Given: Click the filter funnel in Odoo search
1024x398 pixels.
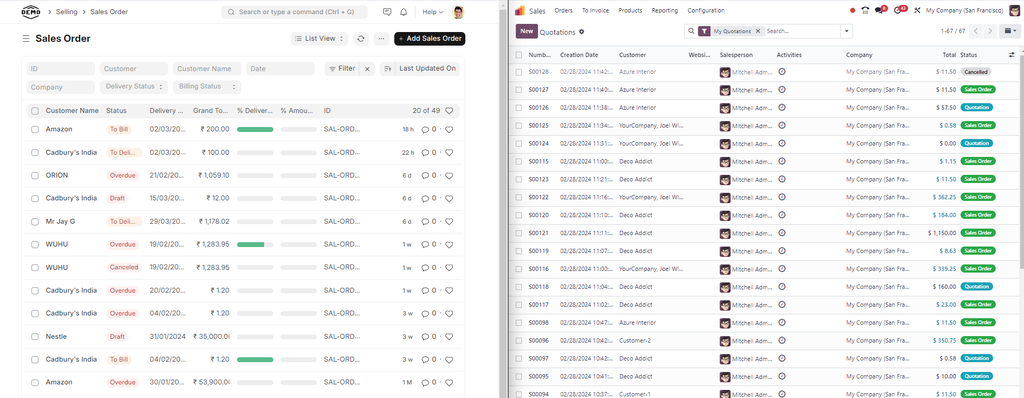Looking at the screenshot, I should point(704,31).
